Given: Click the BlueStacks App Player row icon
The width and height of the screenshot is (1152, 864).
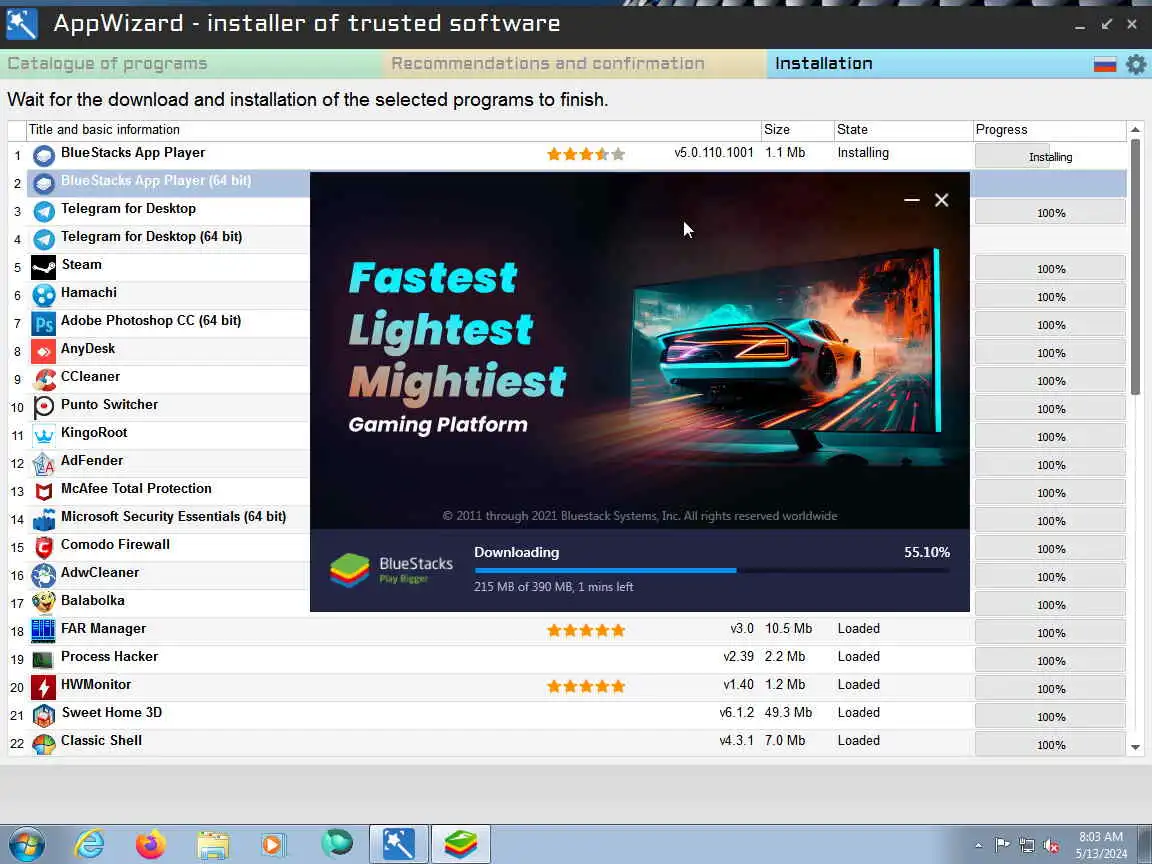Looking at the screenshot, I should tap(44, 156).
